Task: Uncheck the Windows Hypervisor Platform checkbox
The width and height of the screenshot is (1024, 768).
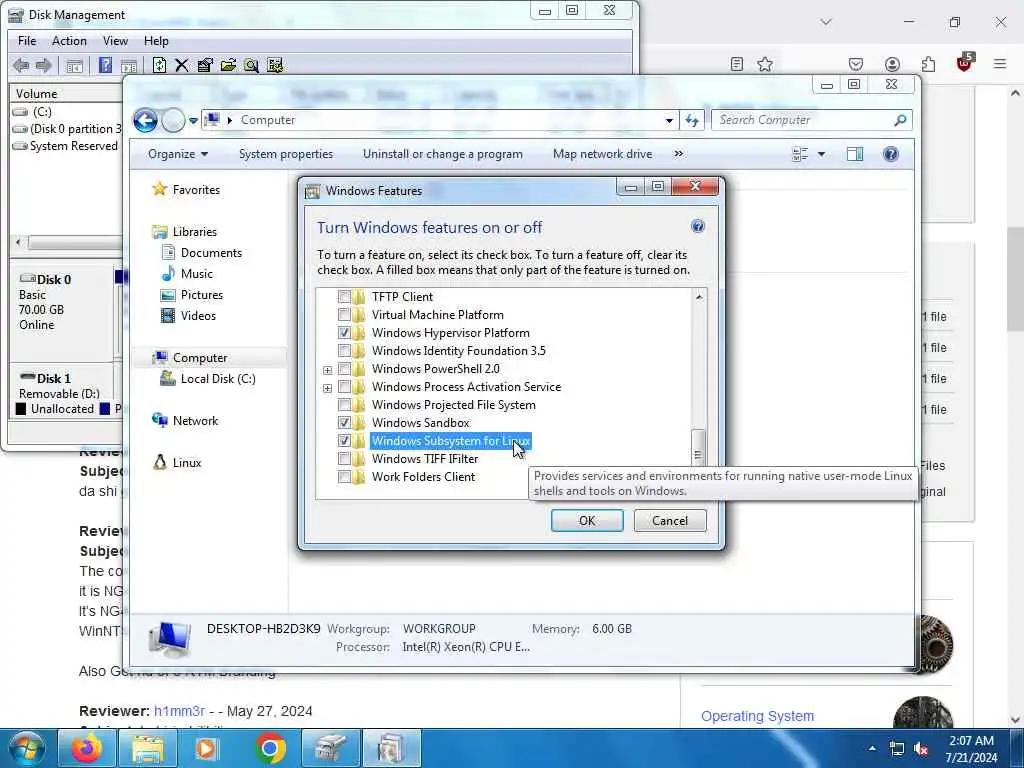Action: pos(344,332)
